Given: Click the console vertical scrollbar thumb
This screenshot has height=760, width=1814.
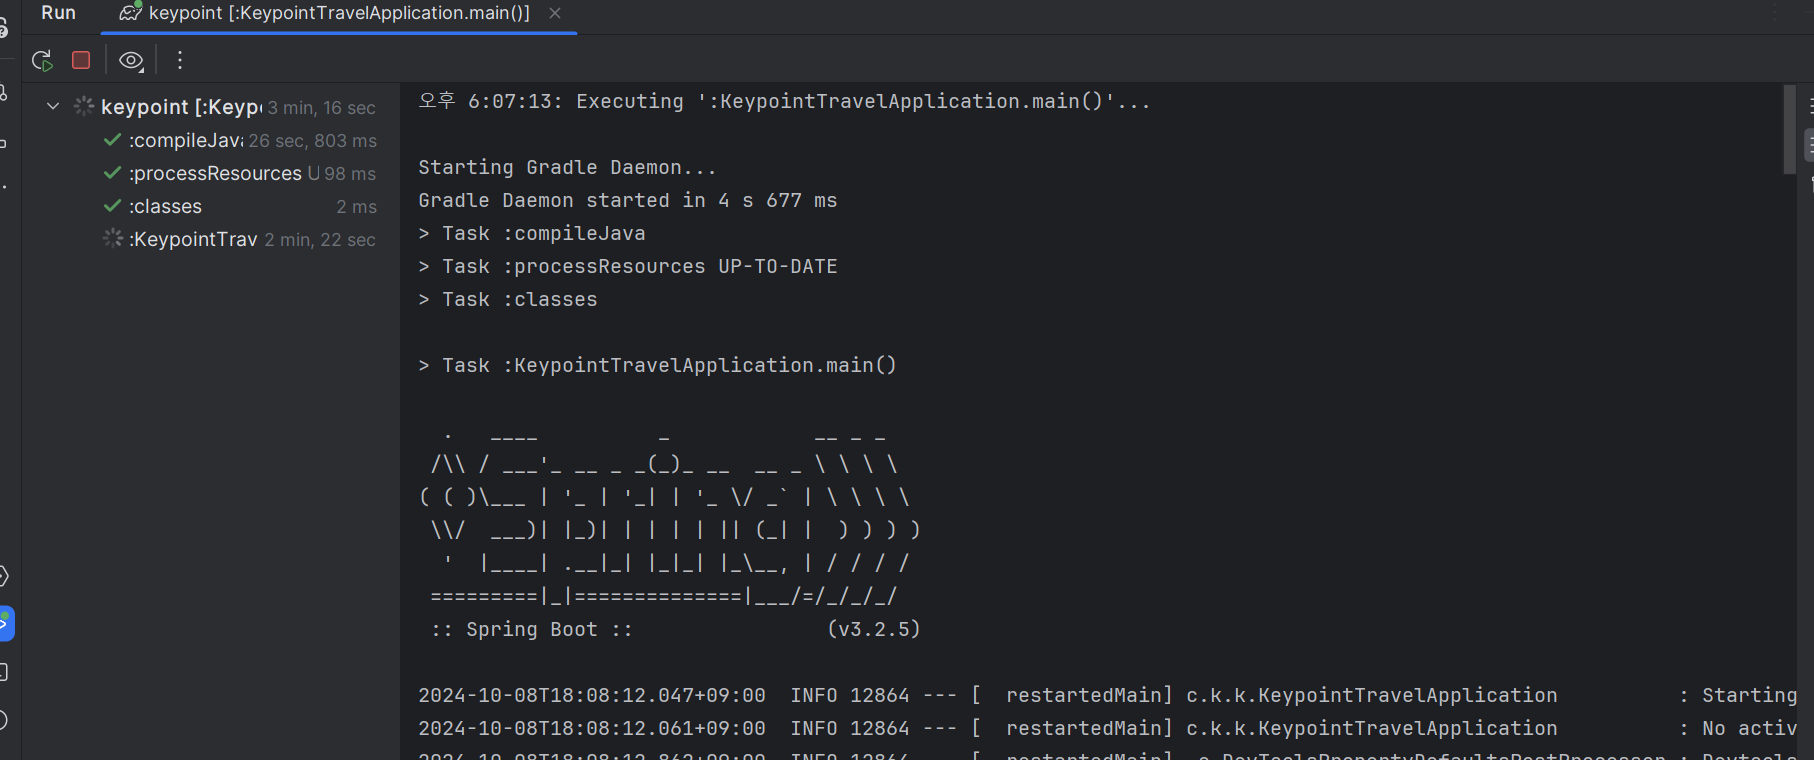Looking at the screenshot, I should coord(1789,129).
